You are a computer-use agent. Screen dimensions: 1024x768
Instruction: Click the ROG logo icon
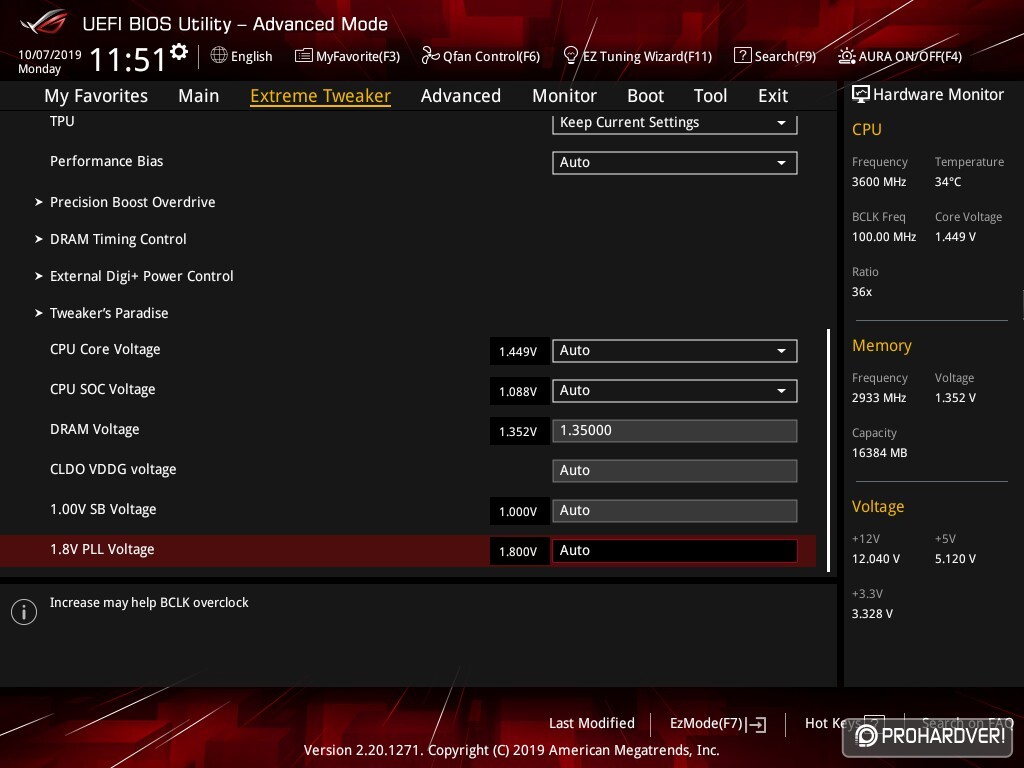44,23
